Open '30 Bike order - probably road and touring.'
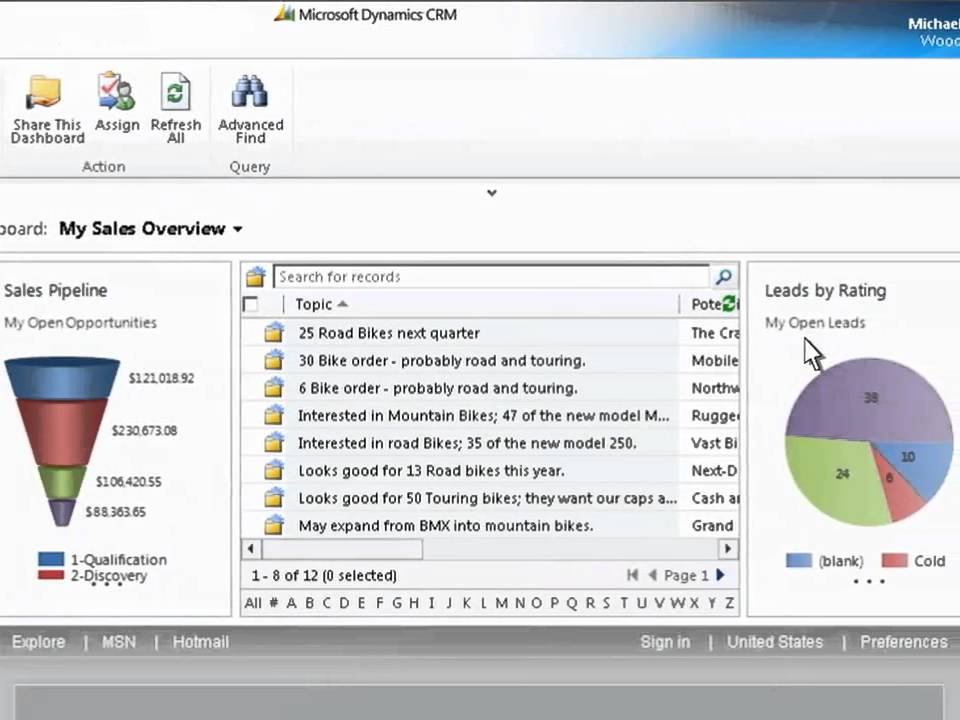 (441, 361)
